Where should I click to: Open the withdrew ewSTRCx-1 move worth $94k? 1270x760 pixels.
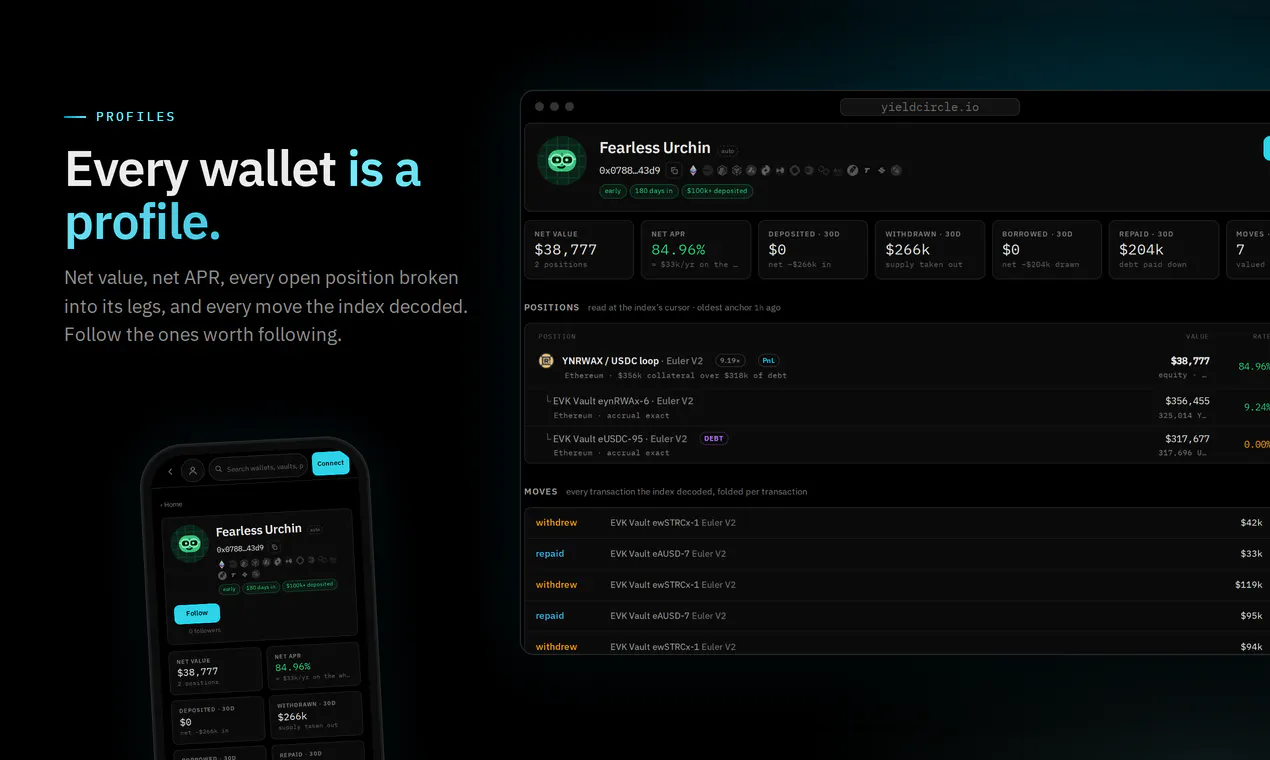(x=897, y=644)
